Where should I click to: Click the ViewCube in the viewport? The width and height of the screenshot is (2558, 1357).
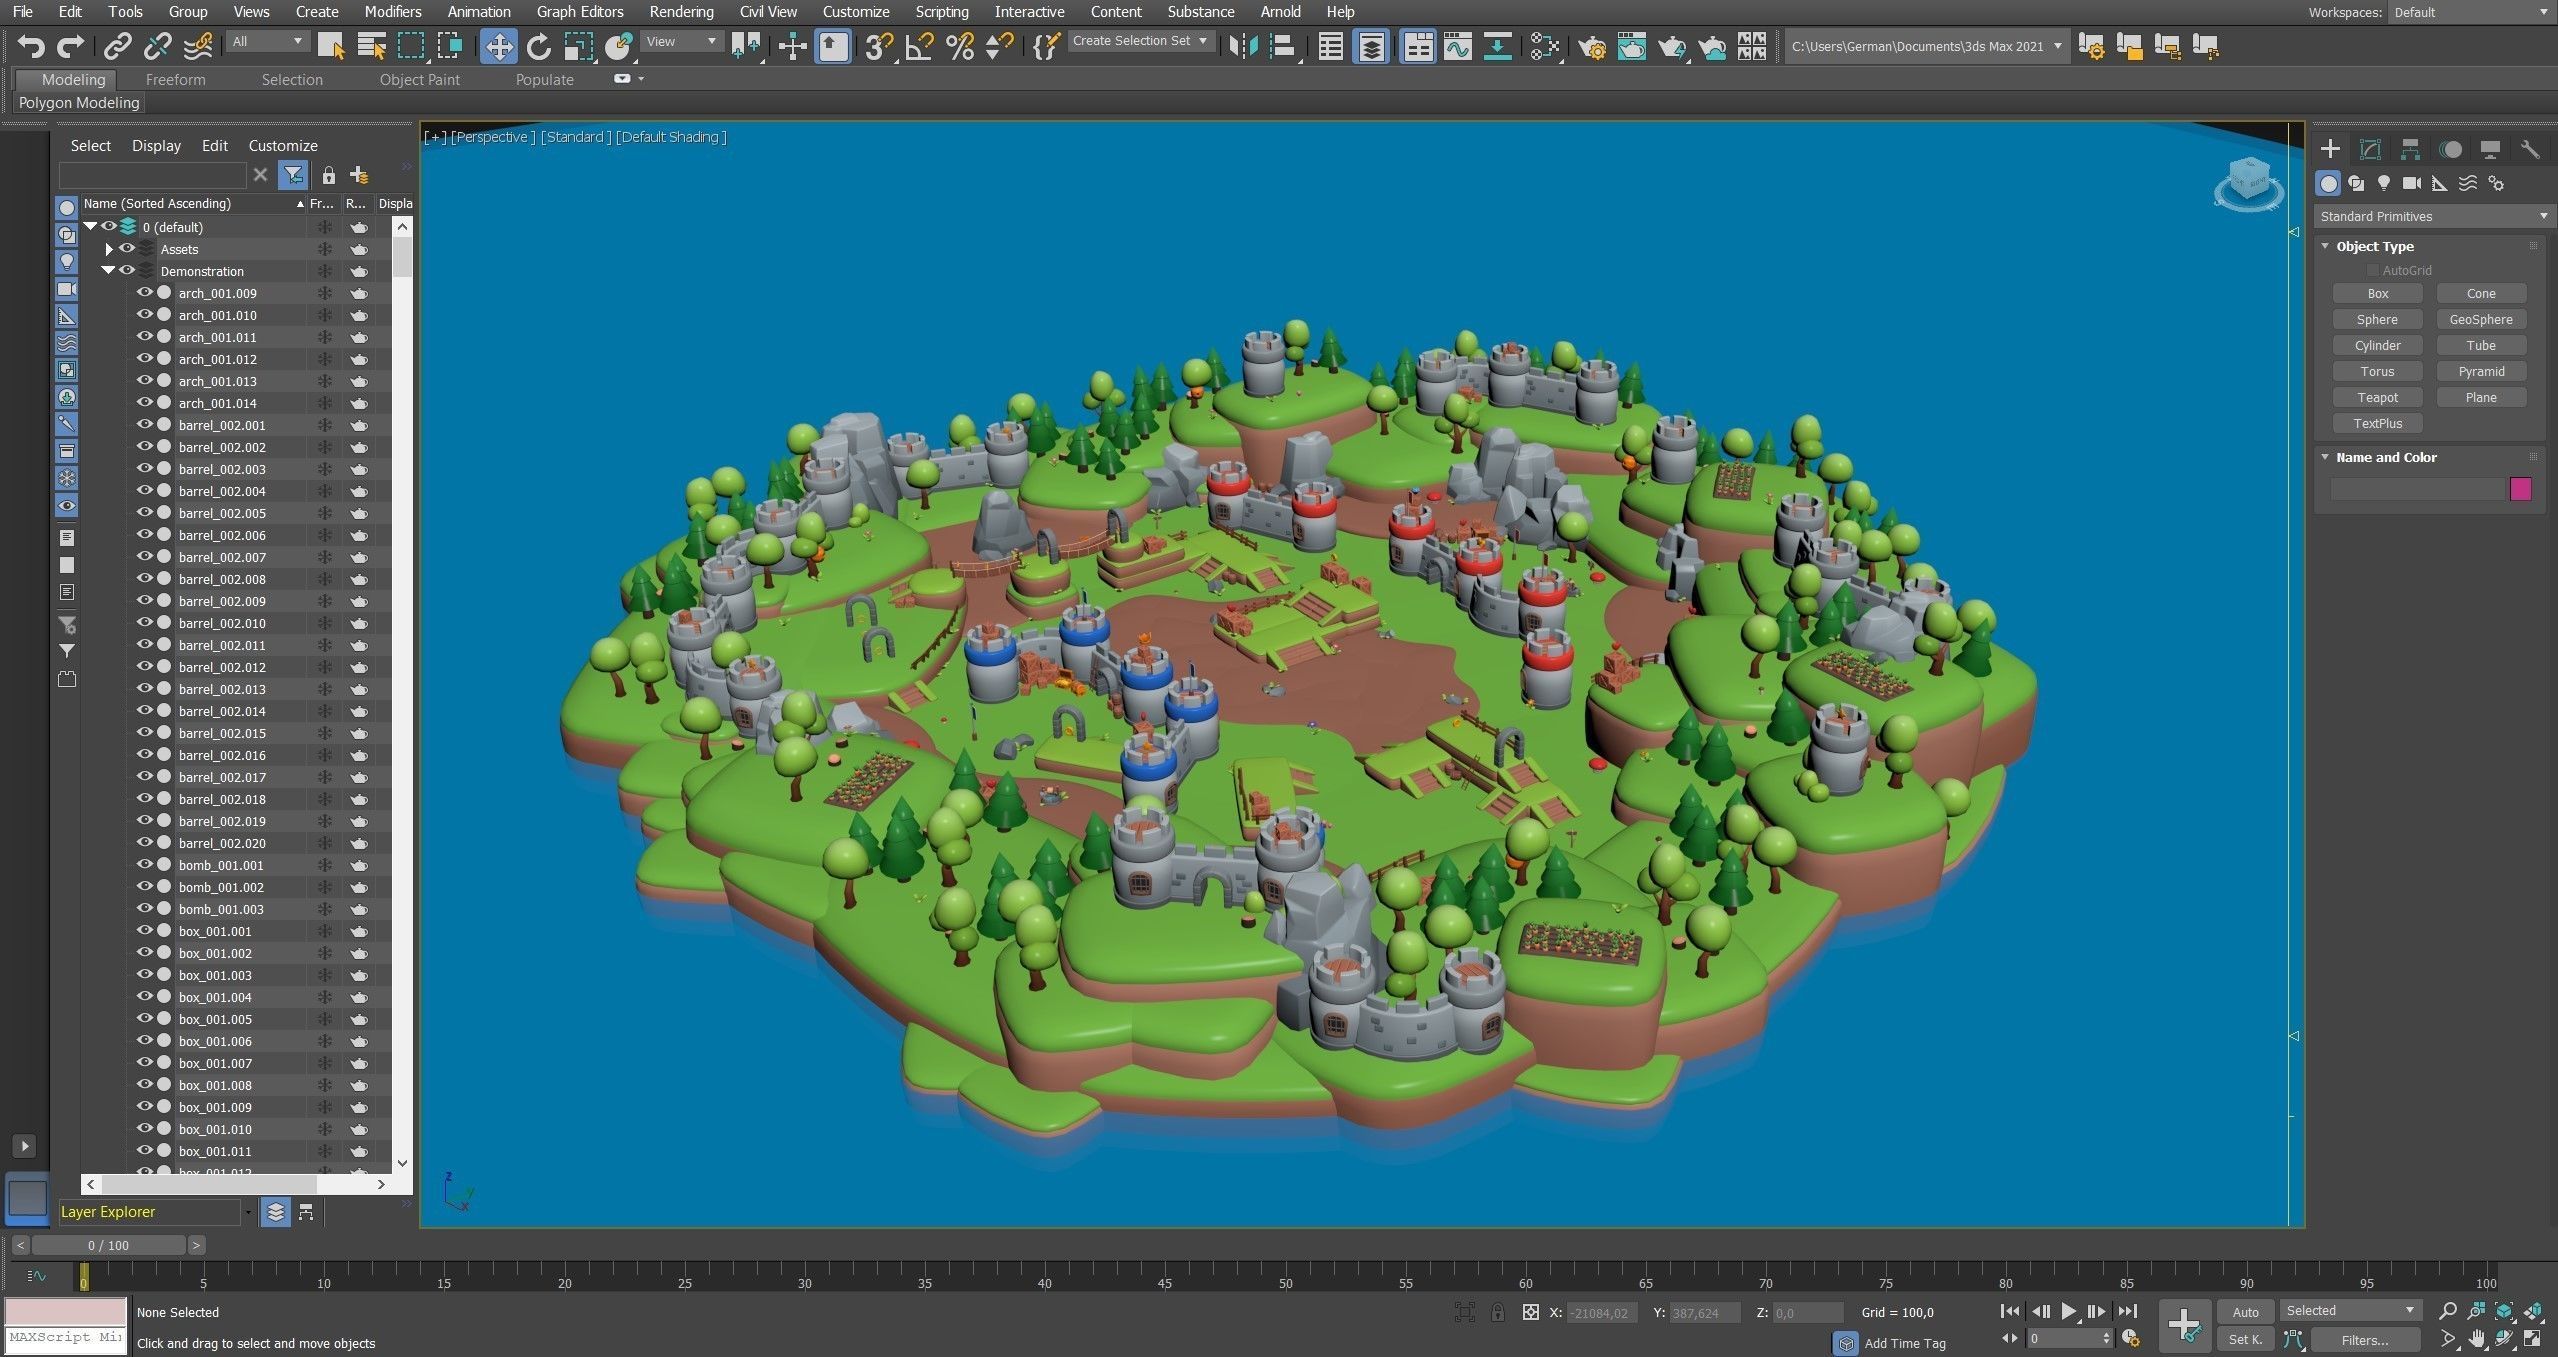pyautogui.click(x=2248, y=183)
